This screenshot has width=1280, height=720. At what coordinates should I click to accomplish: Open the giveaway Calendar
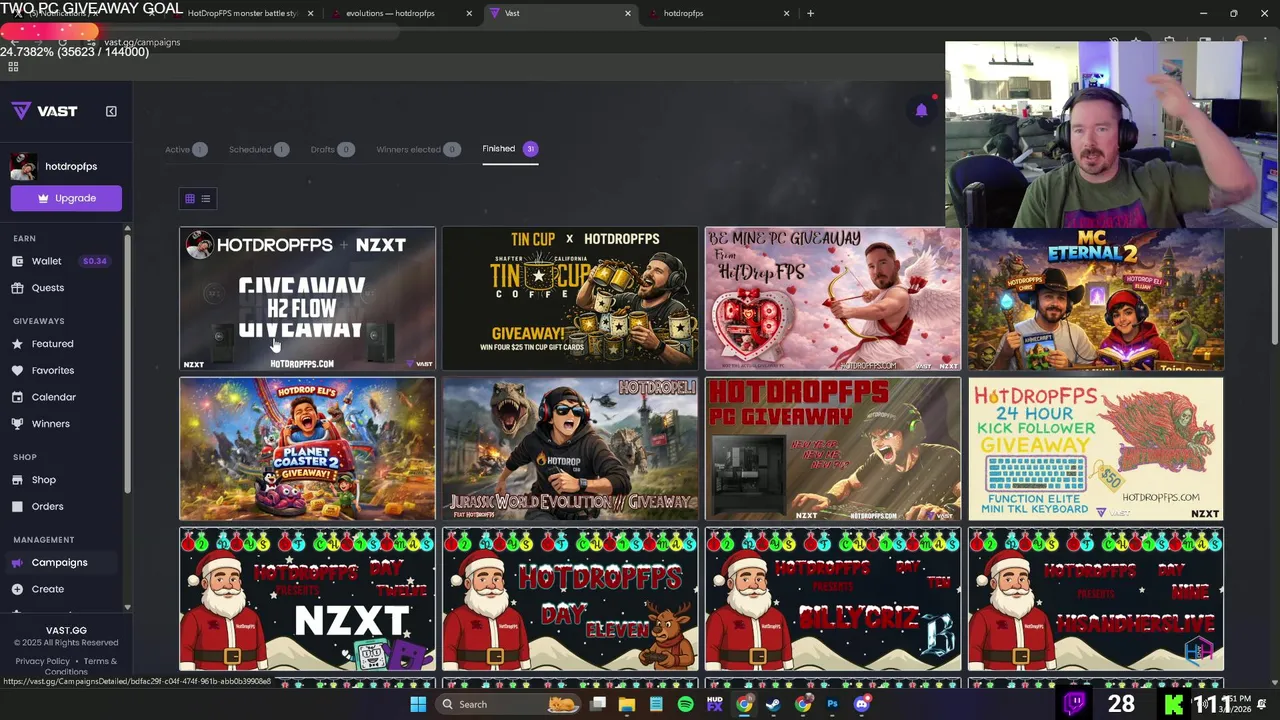point(53,397)
